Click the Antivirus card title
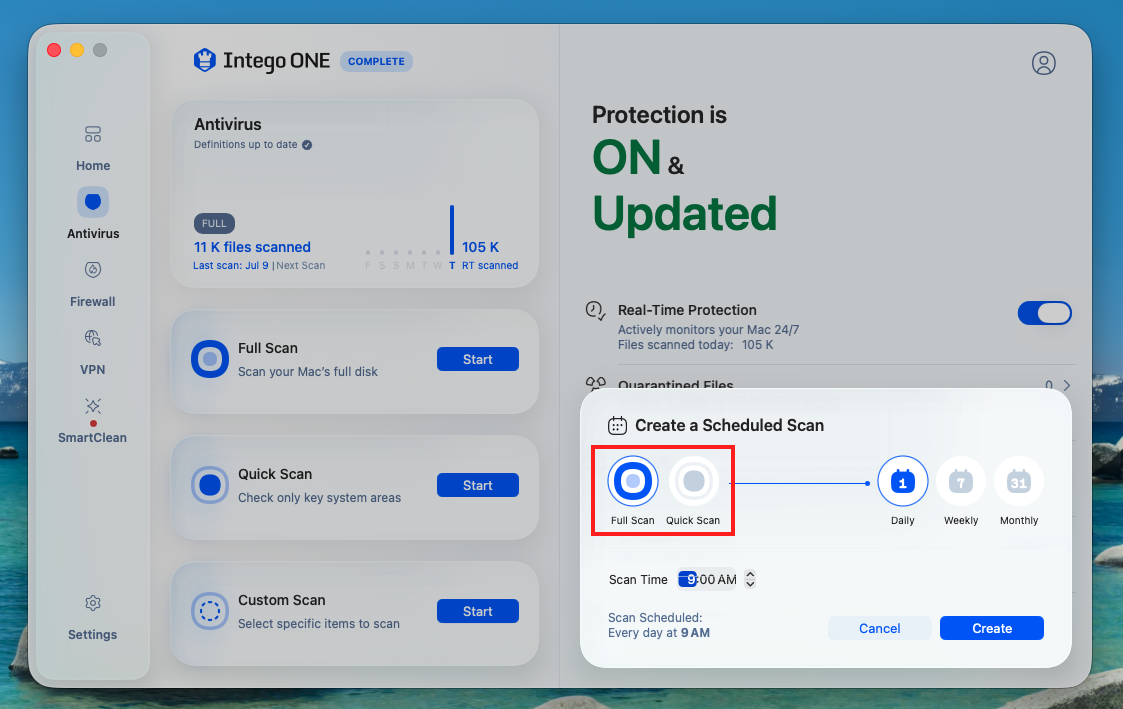This screenshot has width=1123, height=709. coord(228,124)
